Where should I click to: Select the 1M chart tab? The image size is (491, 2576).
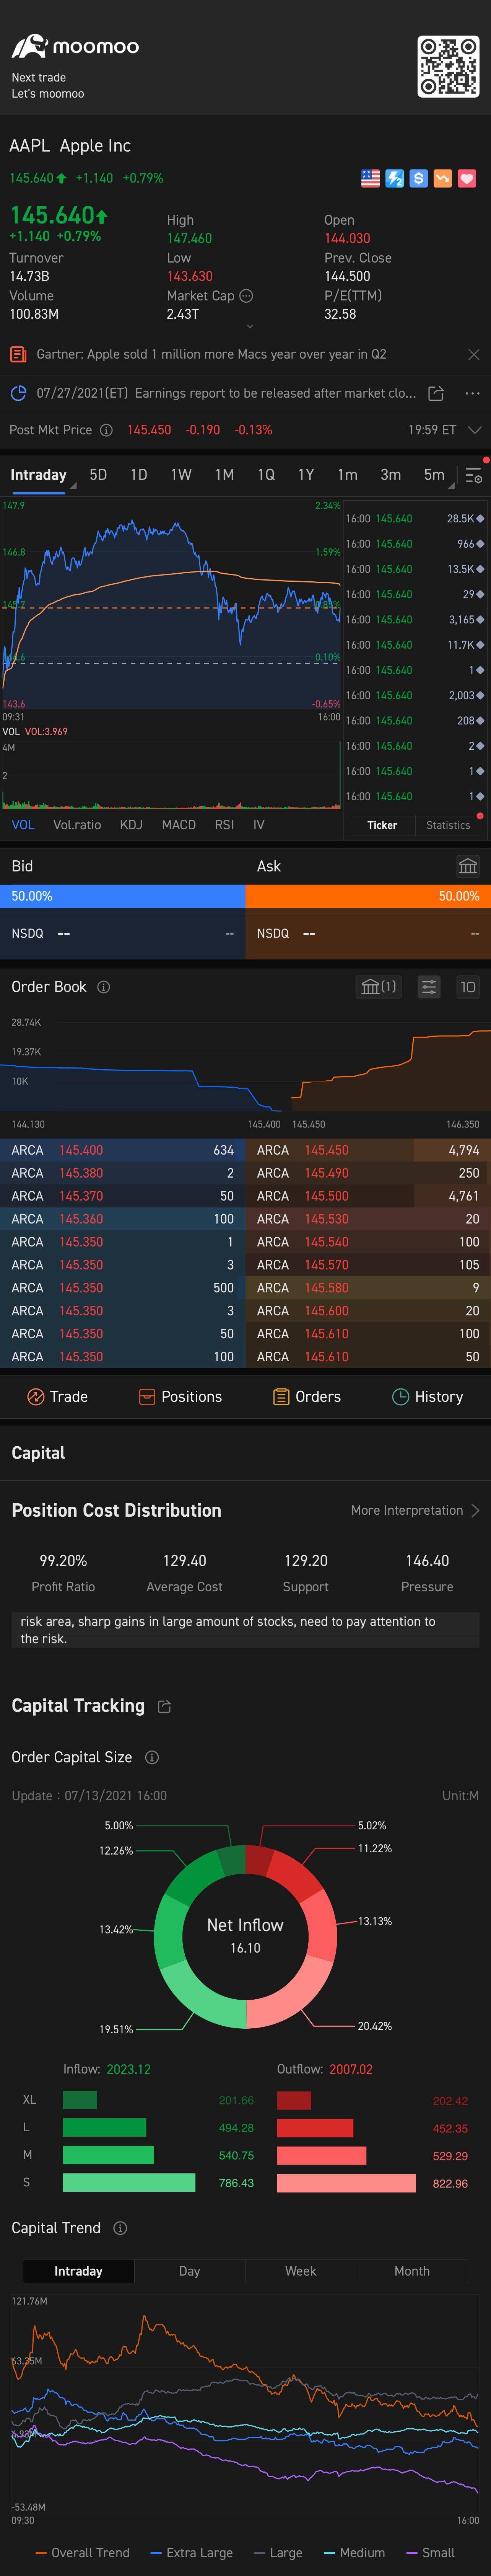coord(224,475)
